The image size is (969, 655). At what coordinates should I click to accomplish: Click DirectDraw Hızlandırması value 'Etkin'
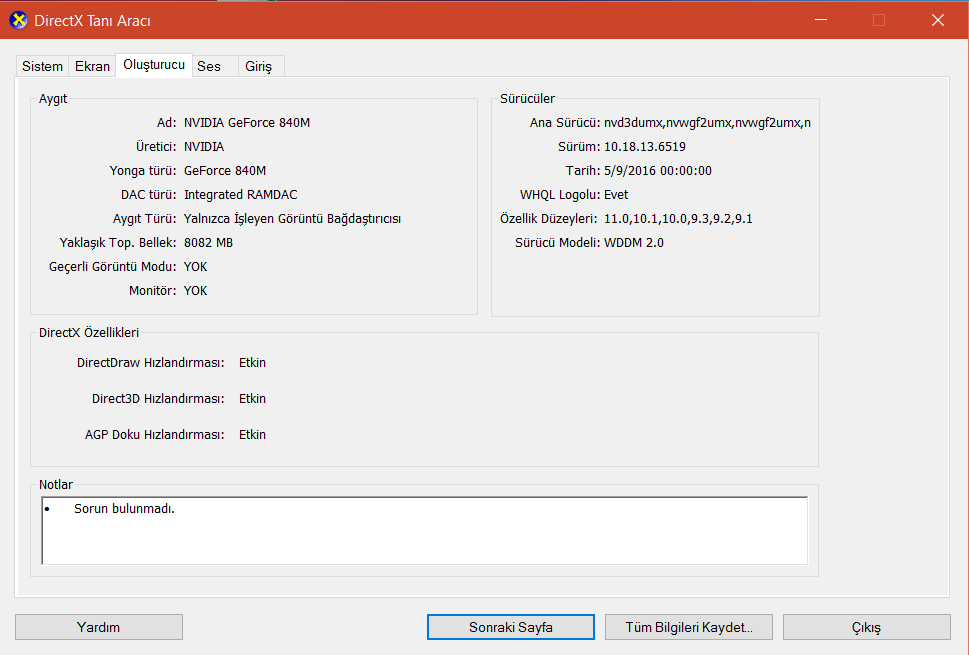pyautogui.click(x=252, y=363)
